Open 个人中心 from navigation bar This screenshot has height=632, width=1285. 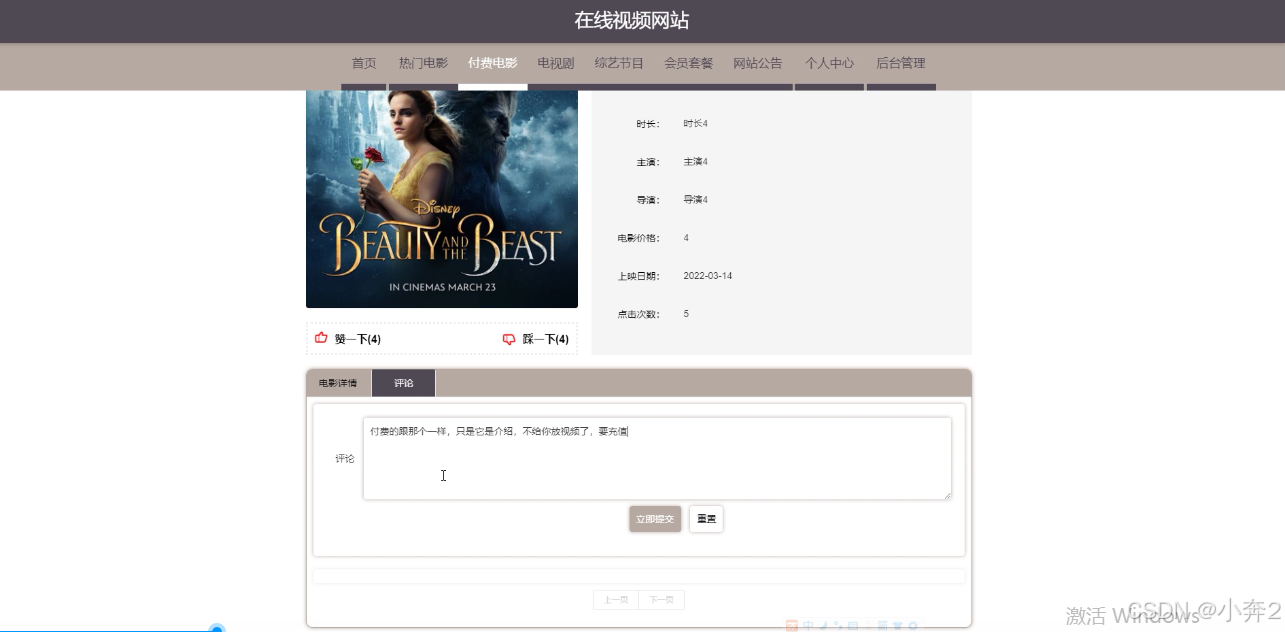[x=830, y=63]
